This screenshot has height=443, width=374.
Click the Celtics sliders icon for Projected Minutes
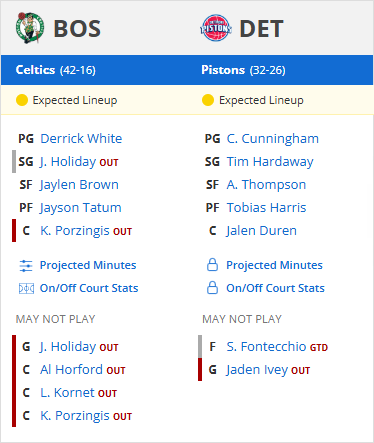[x=26, y=266]
